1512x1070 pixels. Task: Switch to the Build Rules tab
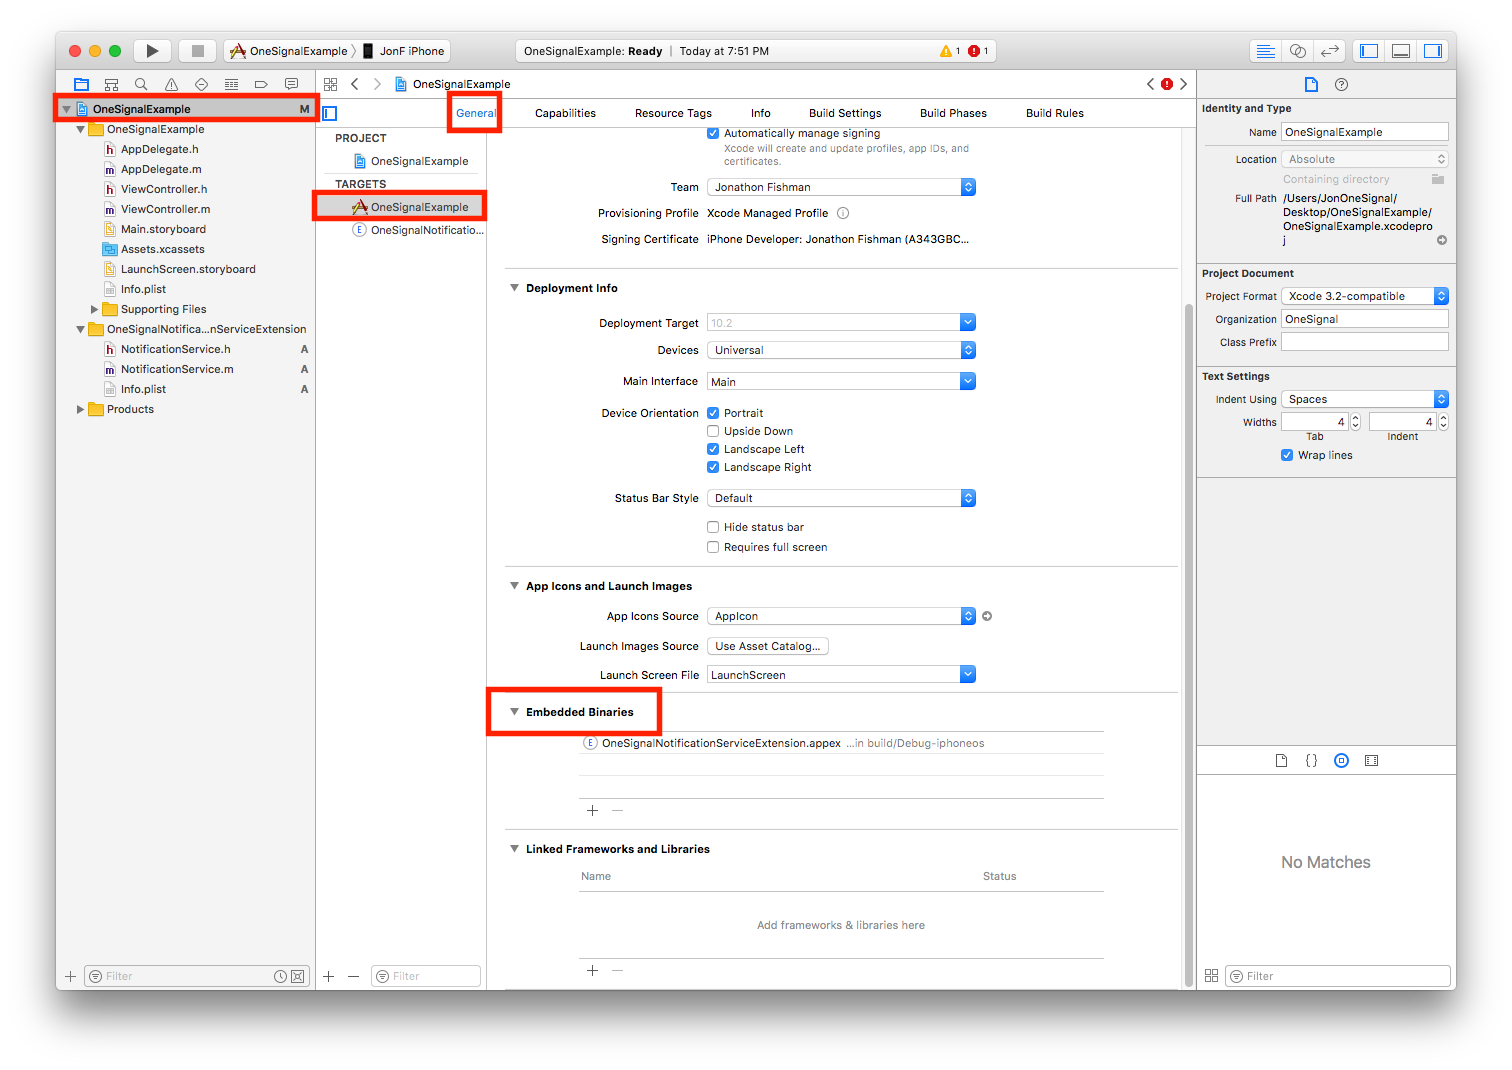(x=1055, y=113)
